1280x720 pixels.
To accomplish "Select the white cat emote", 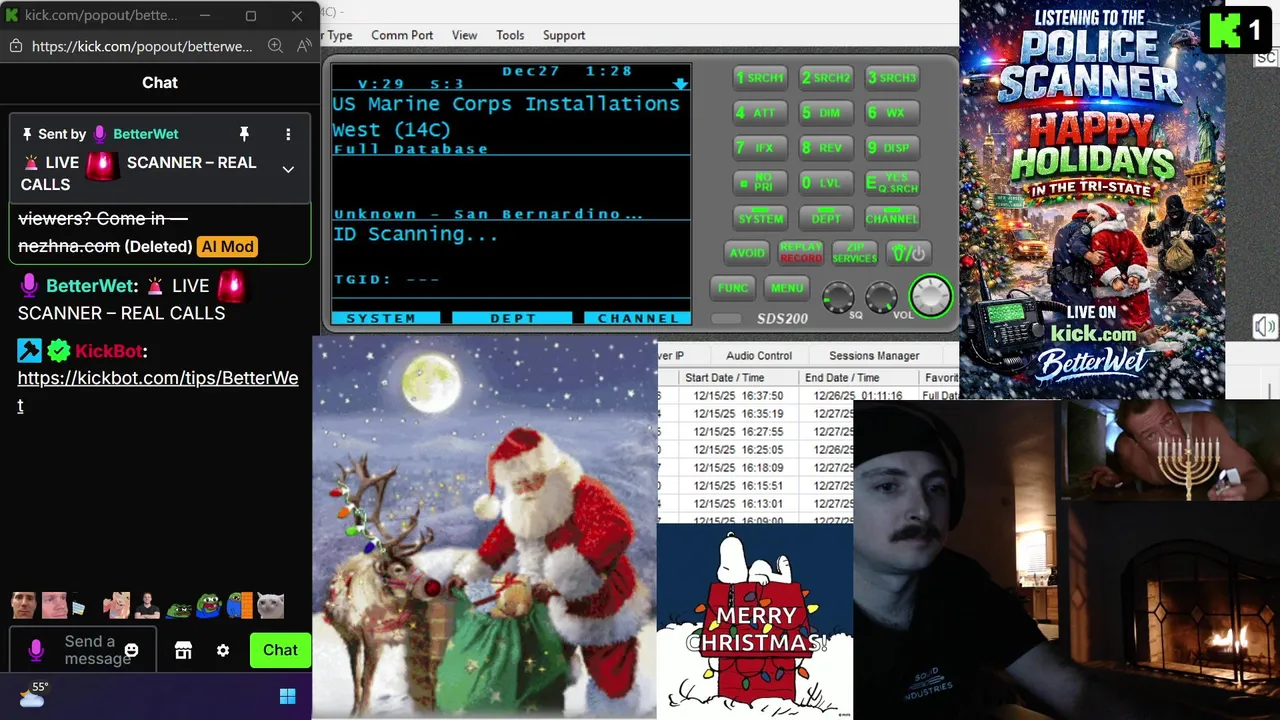I will point(270,605).
